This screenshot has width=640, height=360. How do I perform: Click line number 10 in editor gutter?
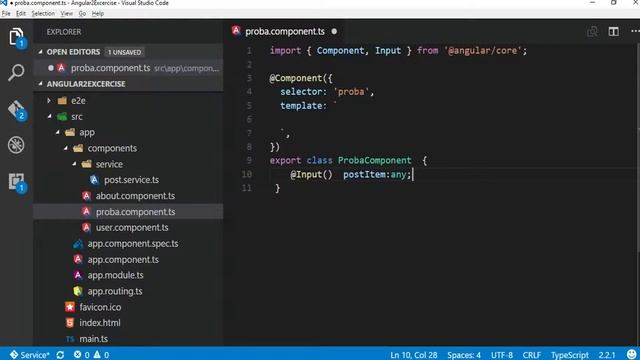(x=247, y=174)
